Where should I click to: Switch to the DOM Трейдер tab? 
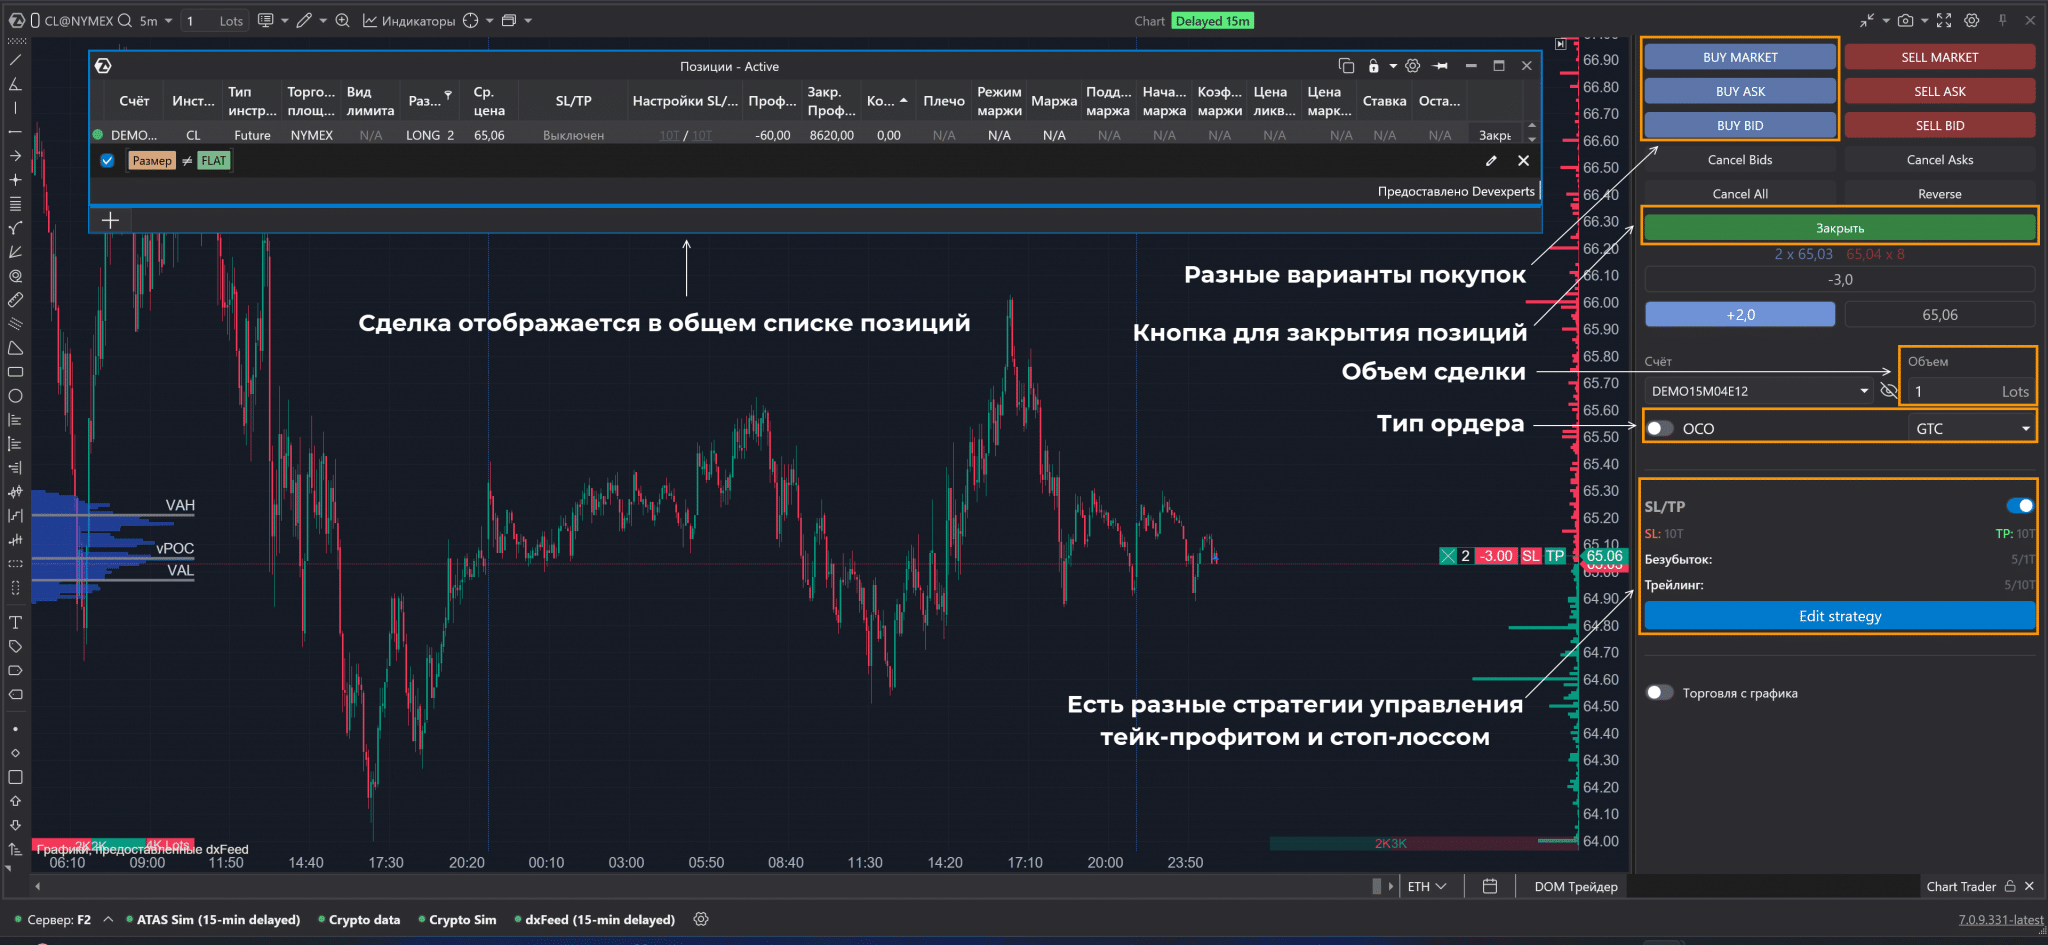[x=1575, y=886]
